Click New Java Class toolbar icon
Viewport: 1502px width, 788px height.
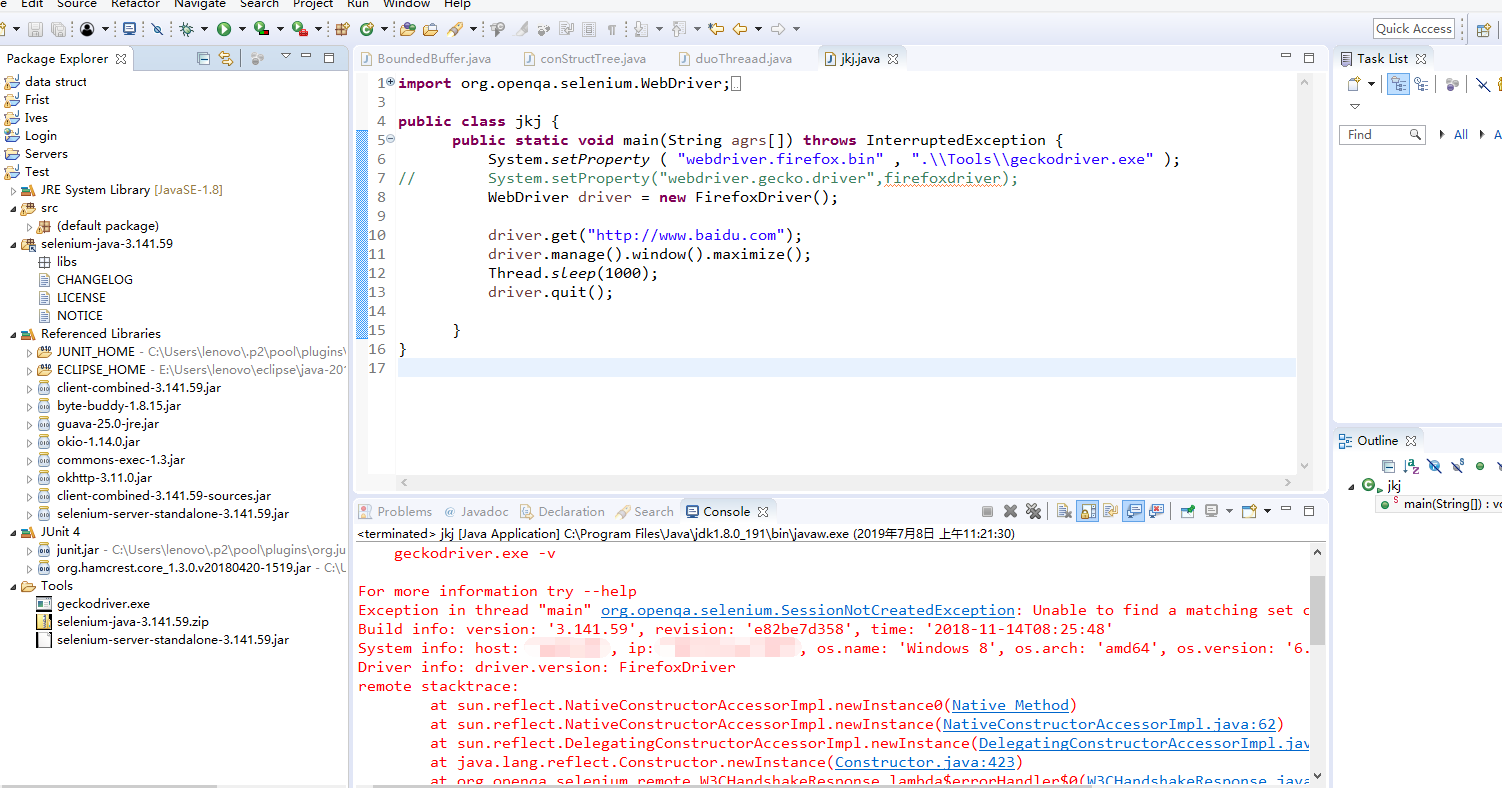366,29
